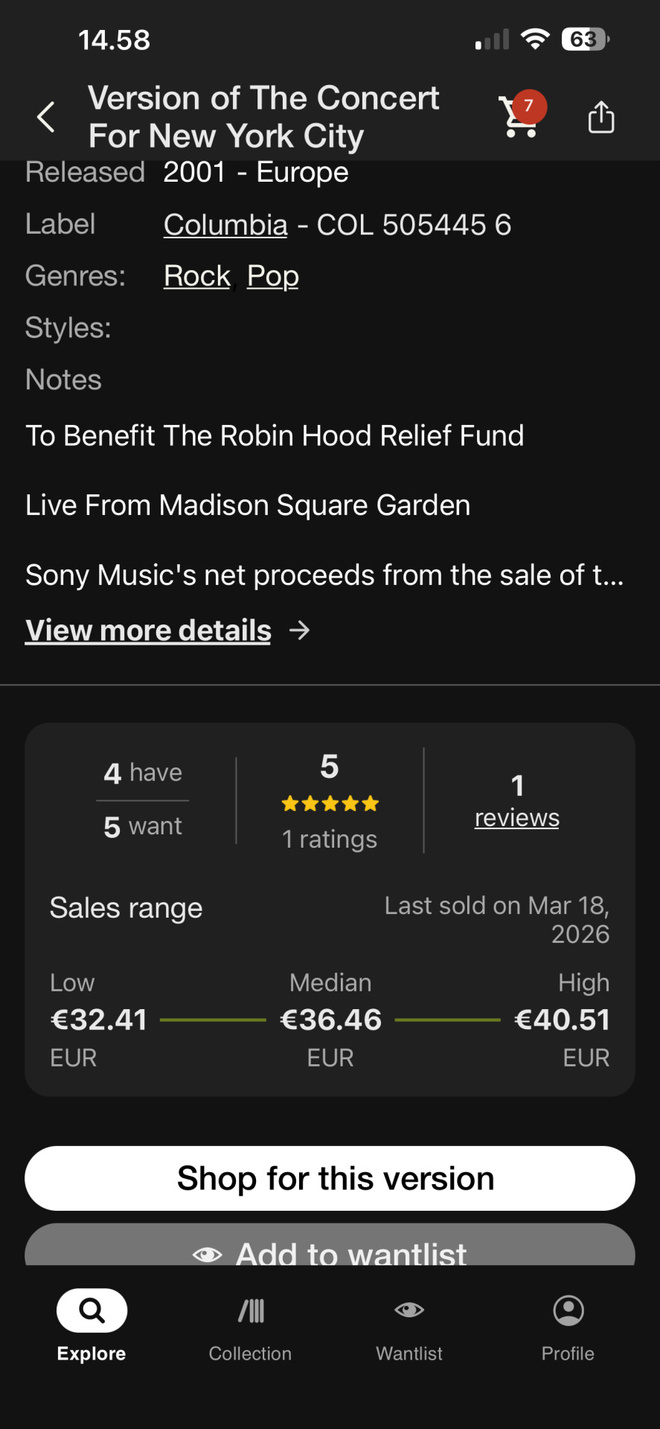Select the Rock genre link
This screenshot has width=660, height=1429.
197,276
